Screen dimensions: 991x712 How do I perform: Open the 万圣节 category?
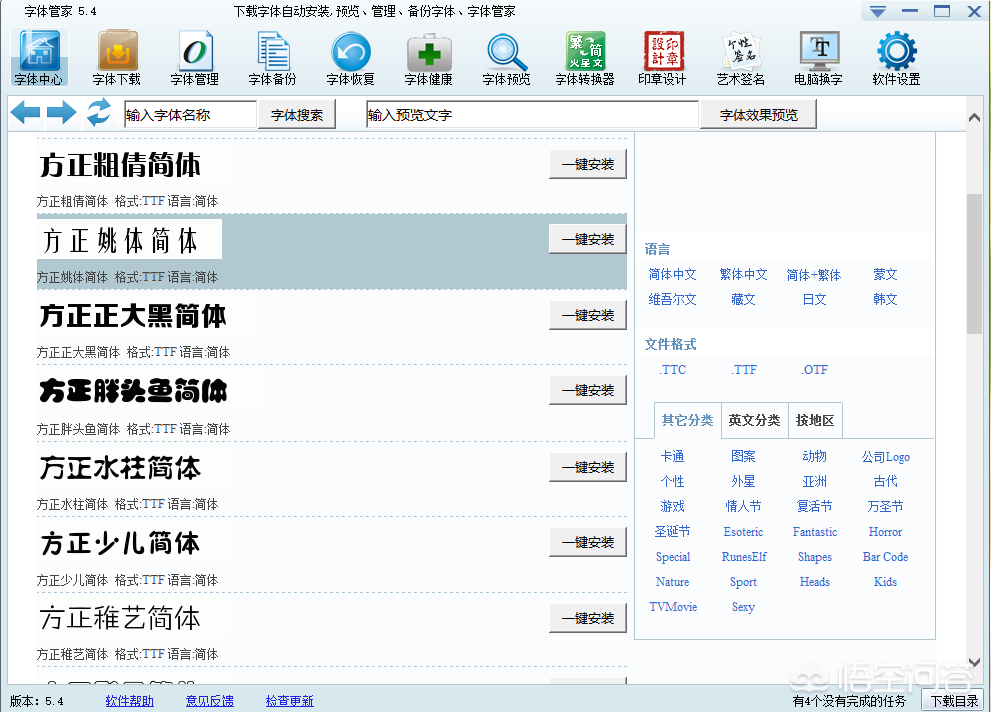(885, 506)
